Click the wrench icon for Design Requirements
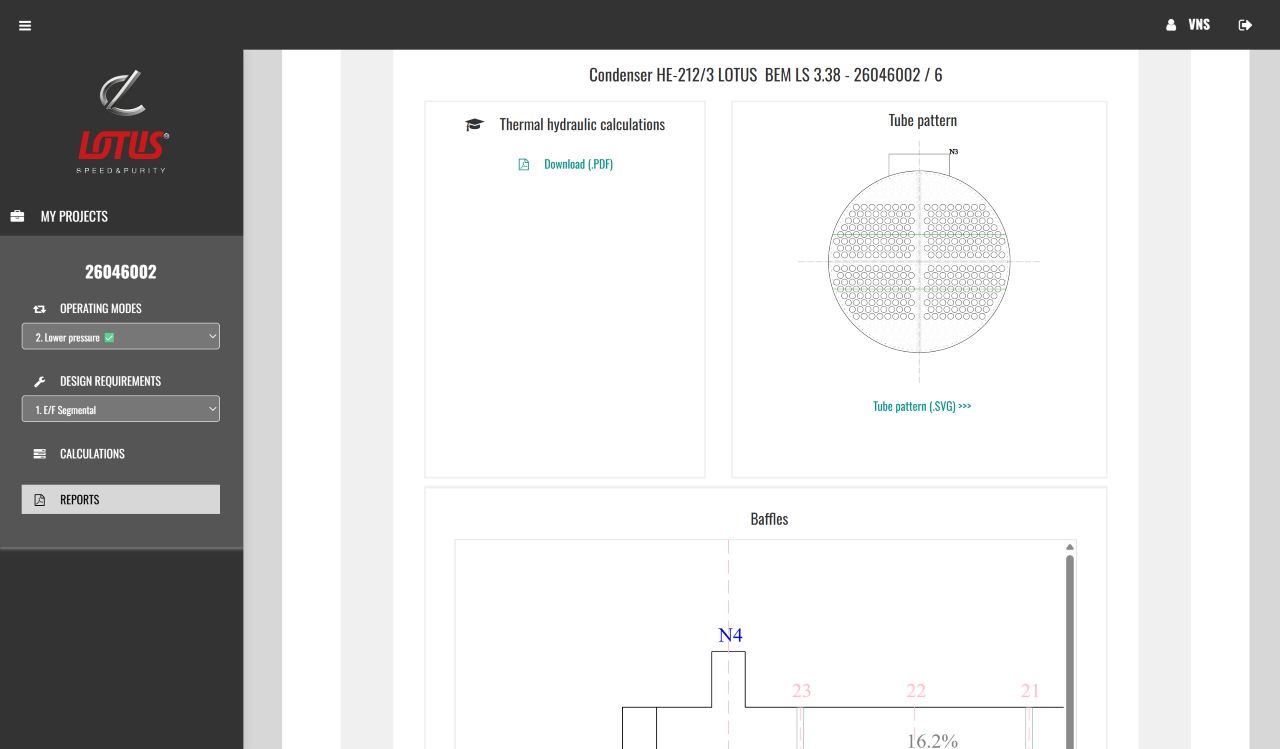The width and height of the screenshot is (1280, 749). tap(40, 381)
